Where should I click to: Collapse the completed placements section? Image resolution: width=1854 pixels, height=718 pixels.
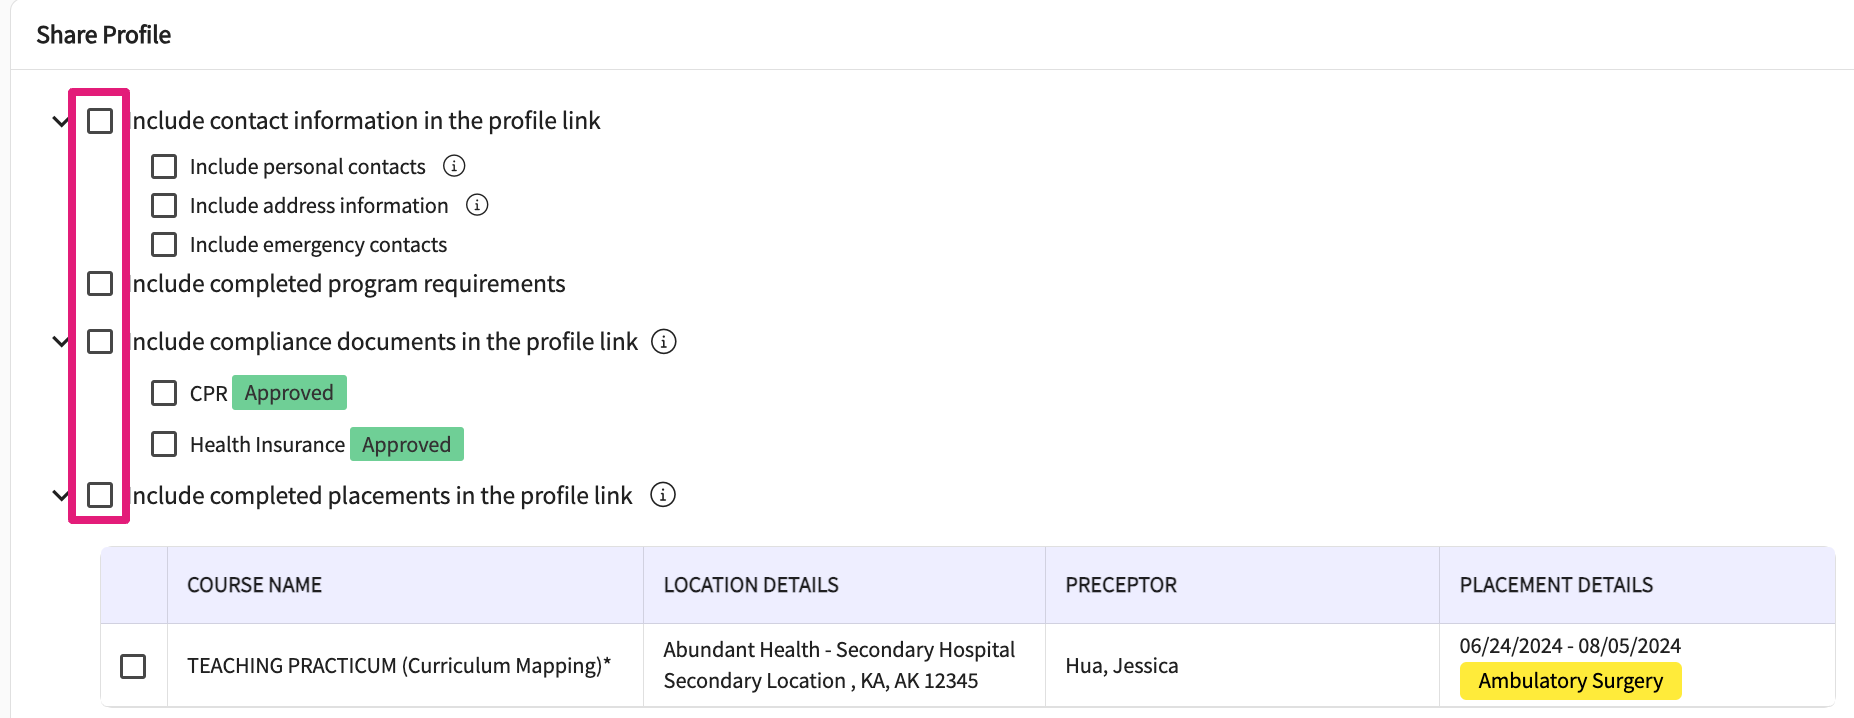point(60,496)
